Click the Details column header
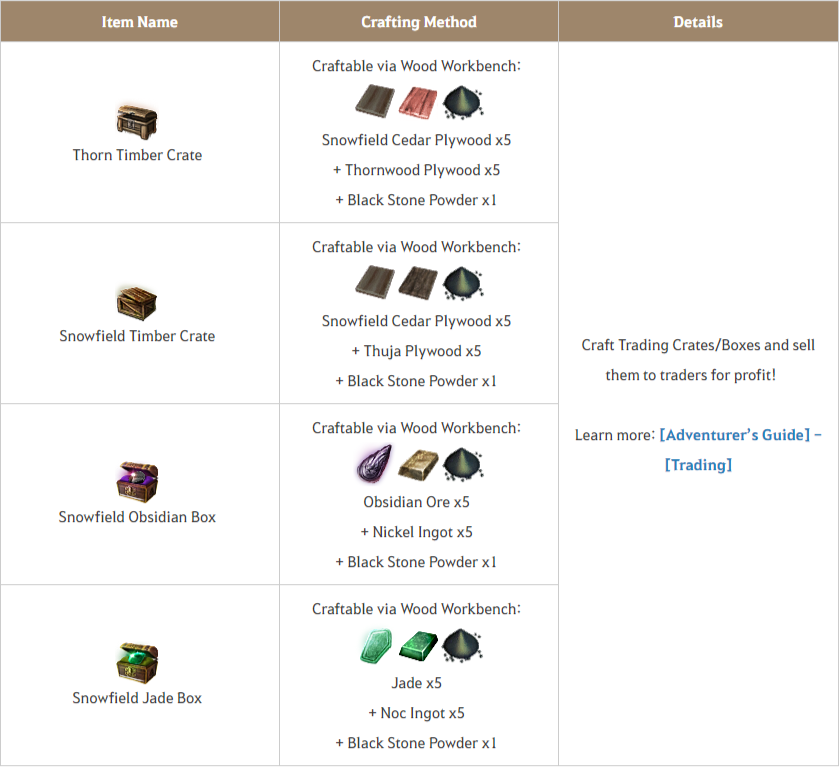 [x=698, y=22]
